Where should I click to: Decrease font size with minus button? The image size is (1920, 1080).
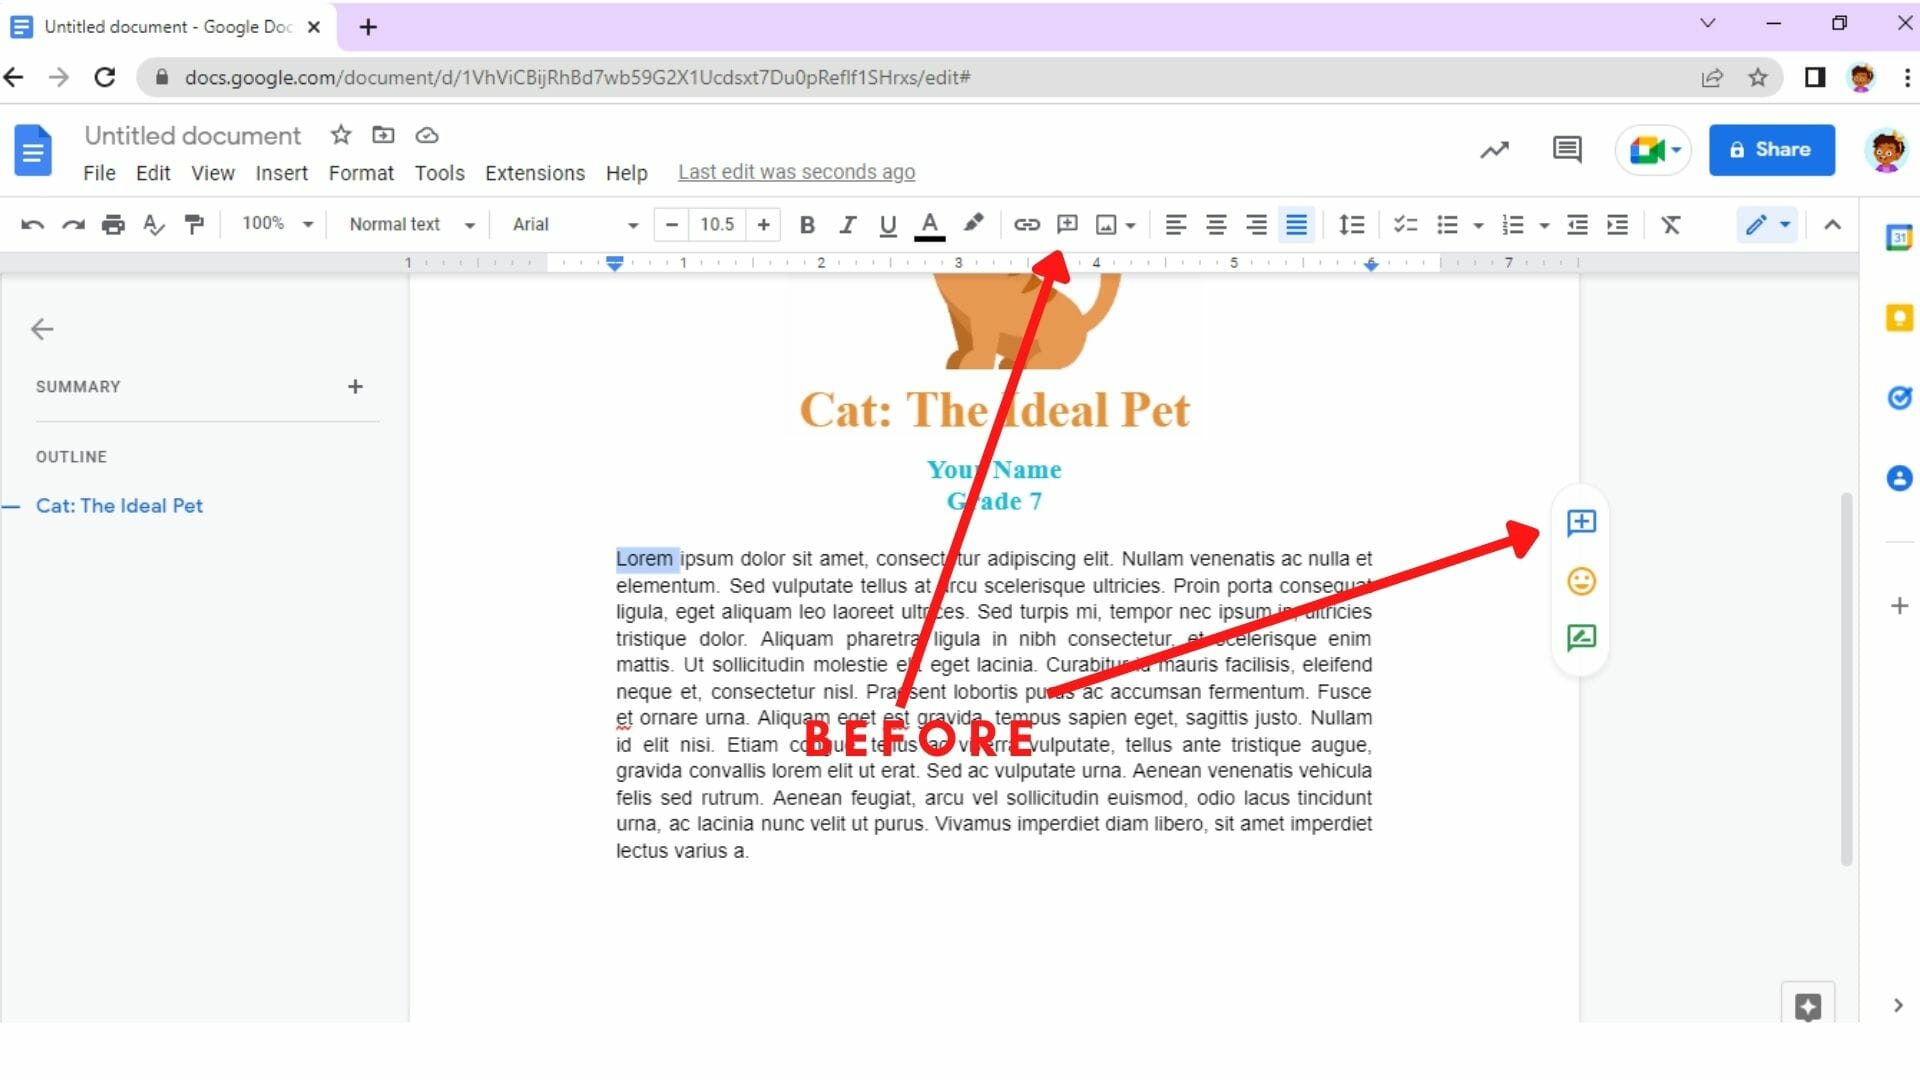click(x=672, y=225)
